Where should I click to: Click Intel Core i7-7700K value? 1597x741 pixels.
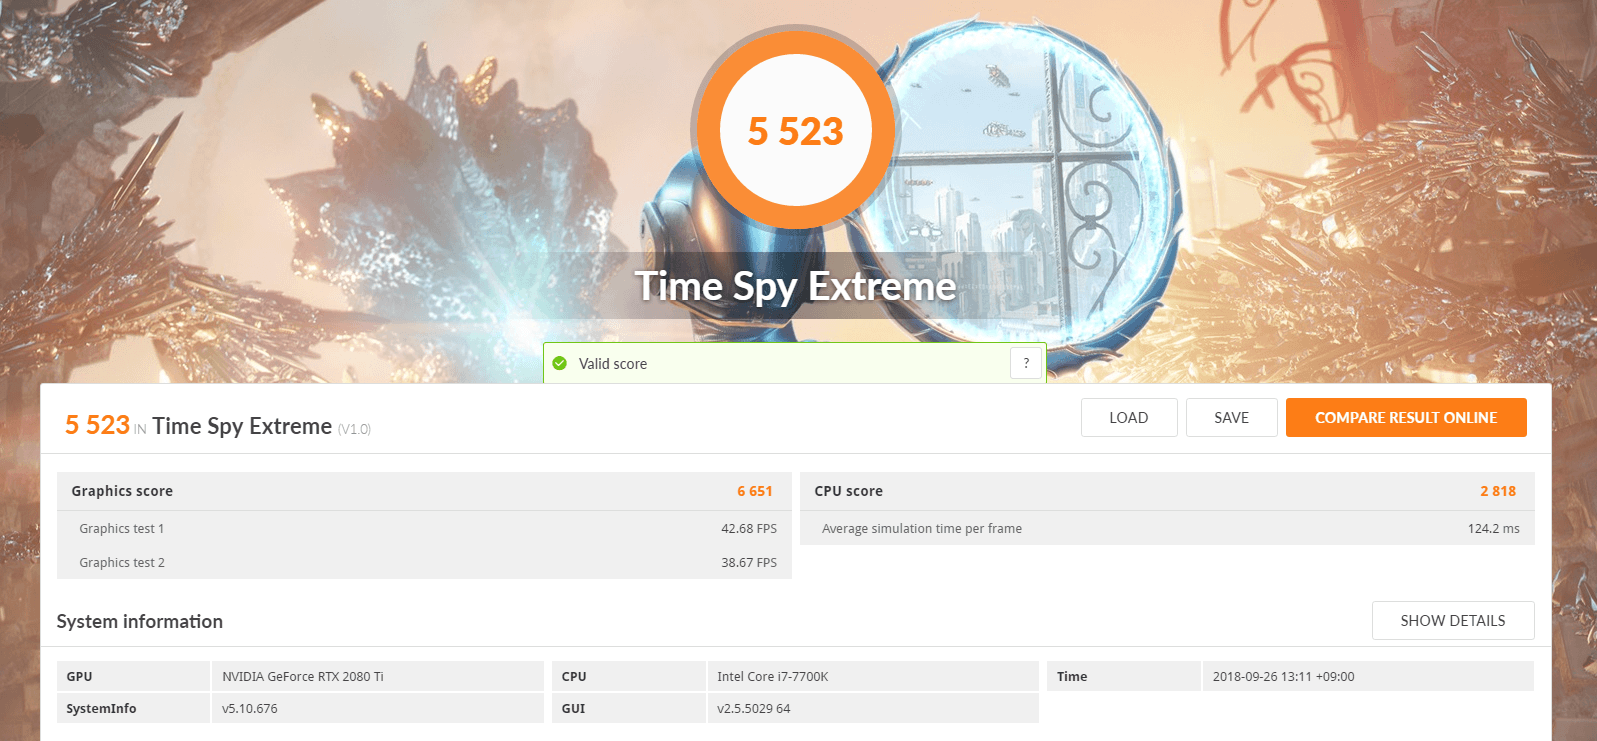pos(773,677)
